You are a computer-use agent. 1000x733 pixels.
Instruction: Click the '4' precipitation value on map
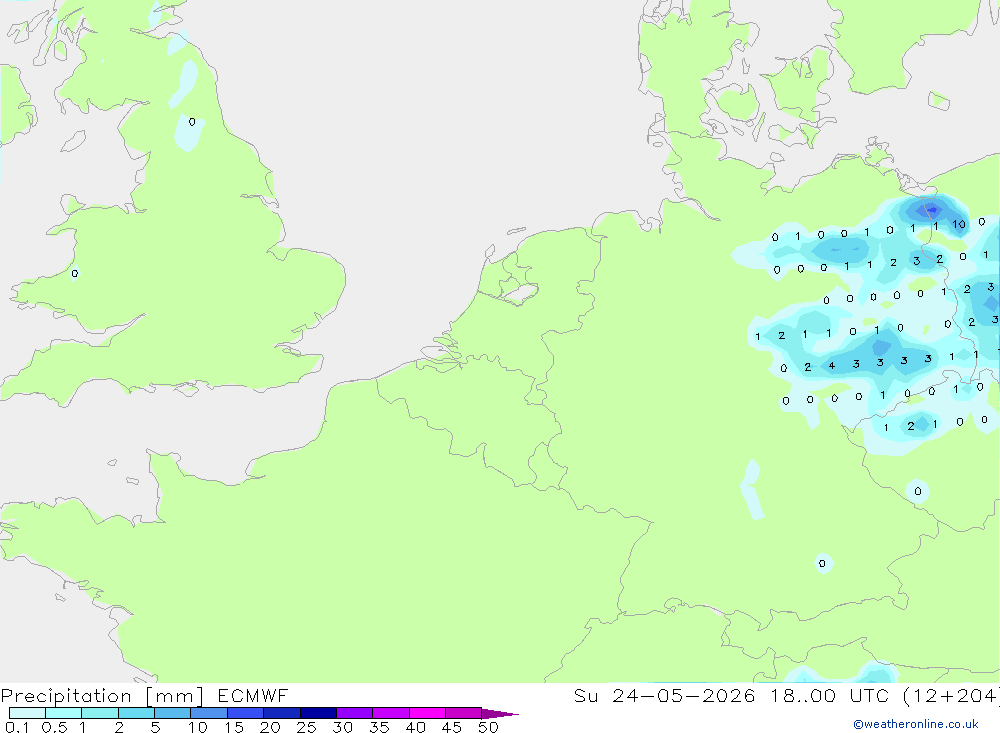coord(832,366)
